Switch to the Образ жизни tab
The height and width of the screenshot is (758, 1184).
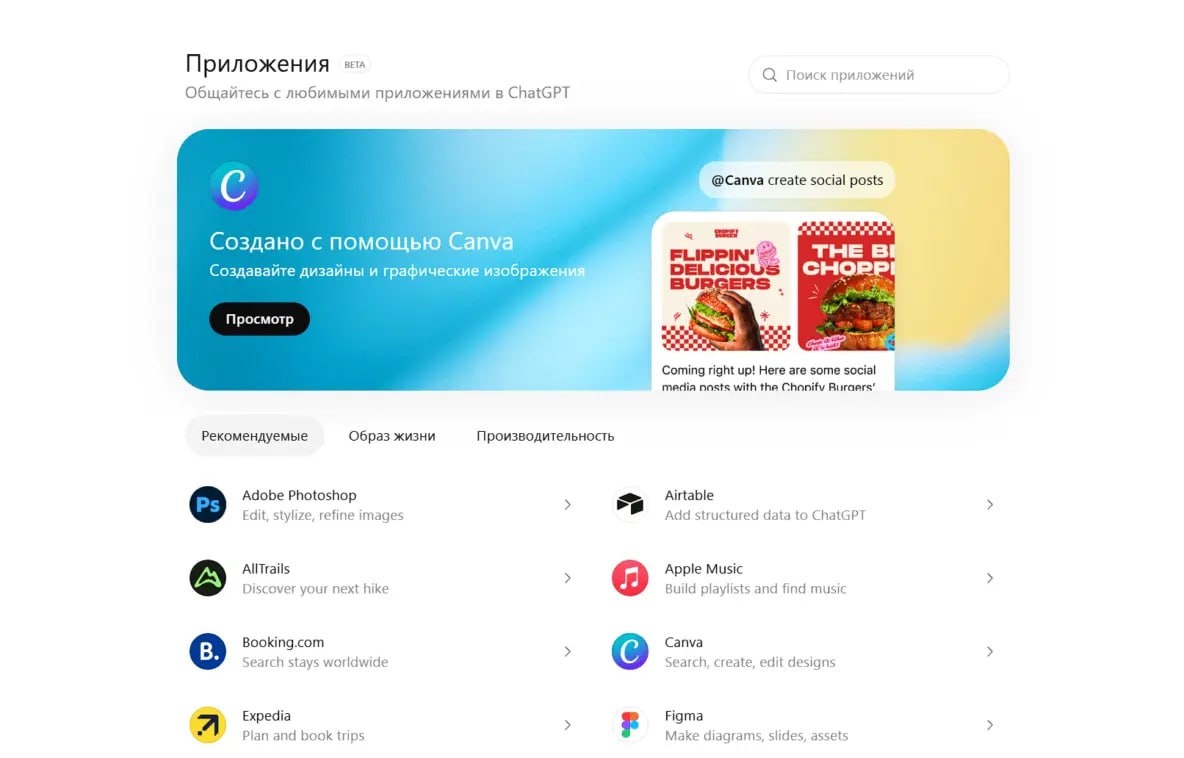point(392,436)
